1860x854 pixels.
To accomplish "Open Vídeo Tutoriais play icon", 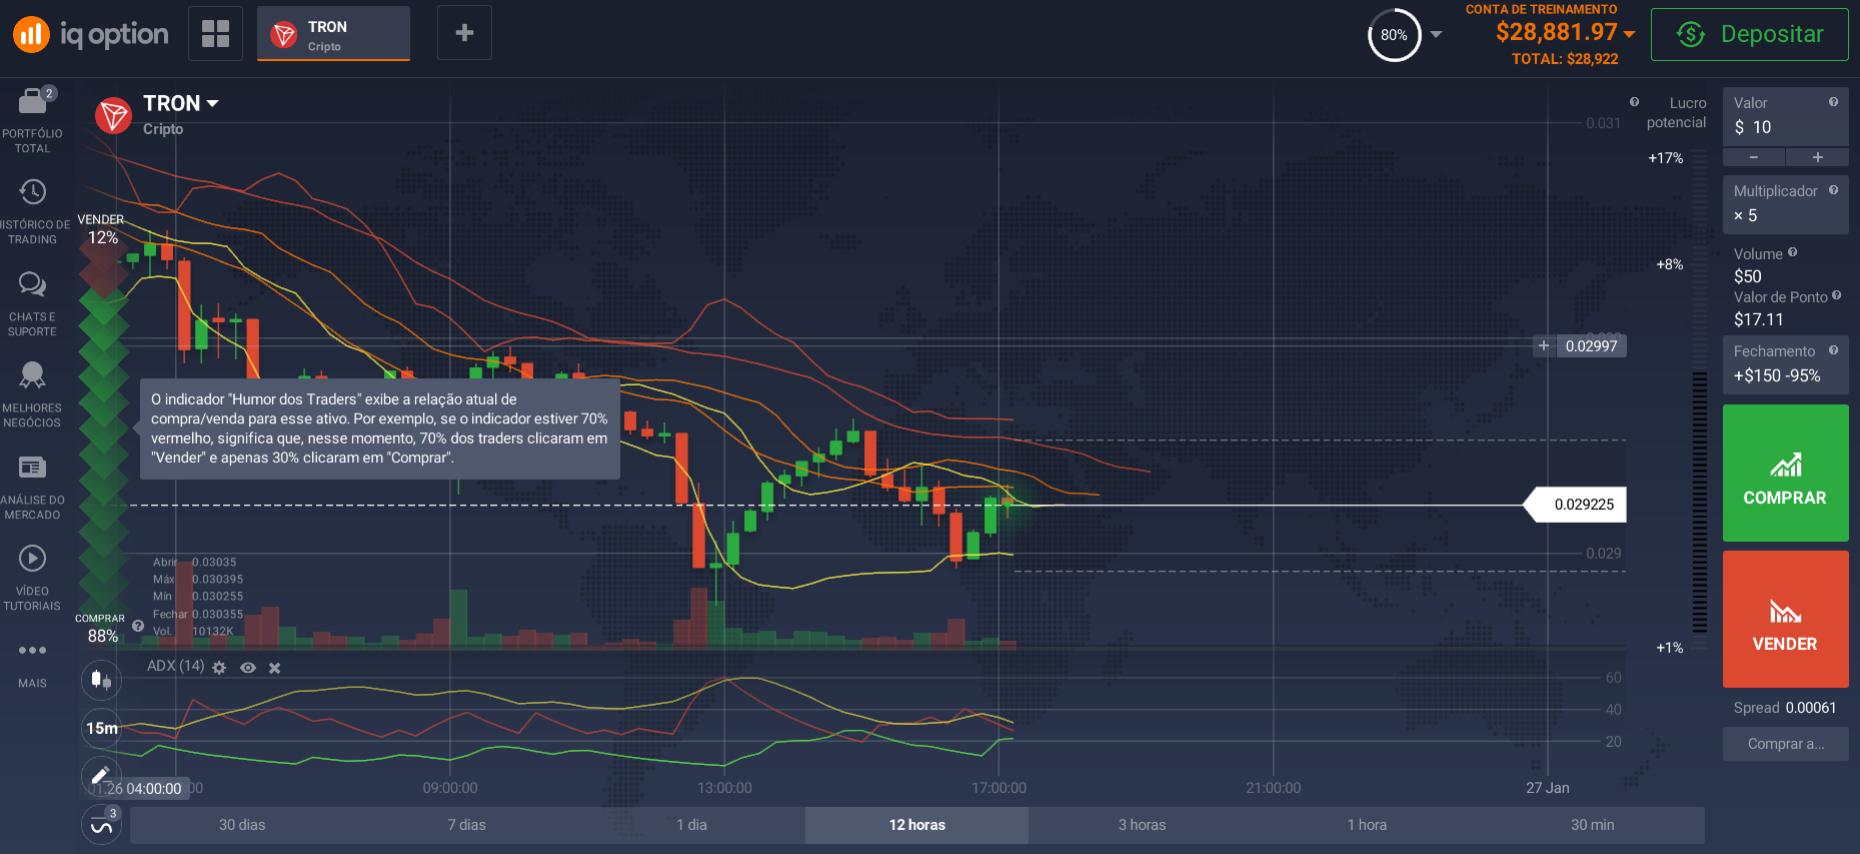I will (x=32, y=558).
